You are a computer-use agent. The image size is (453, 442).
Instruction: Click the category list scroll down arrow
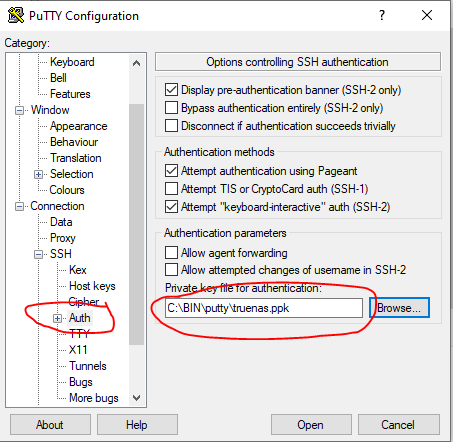(136, 398)
